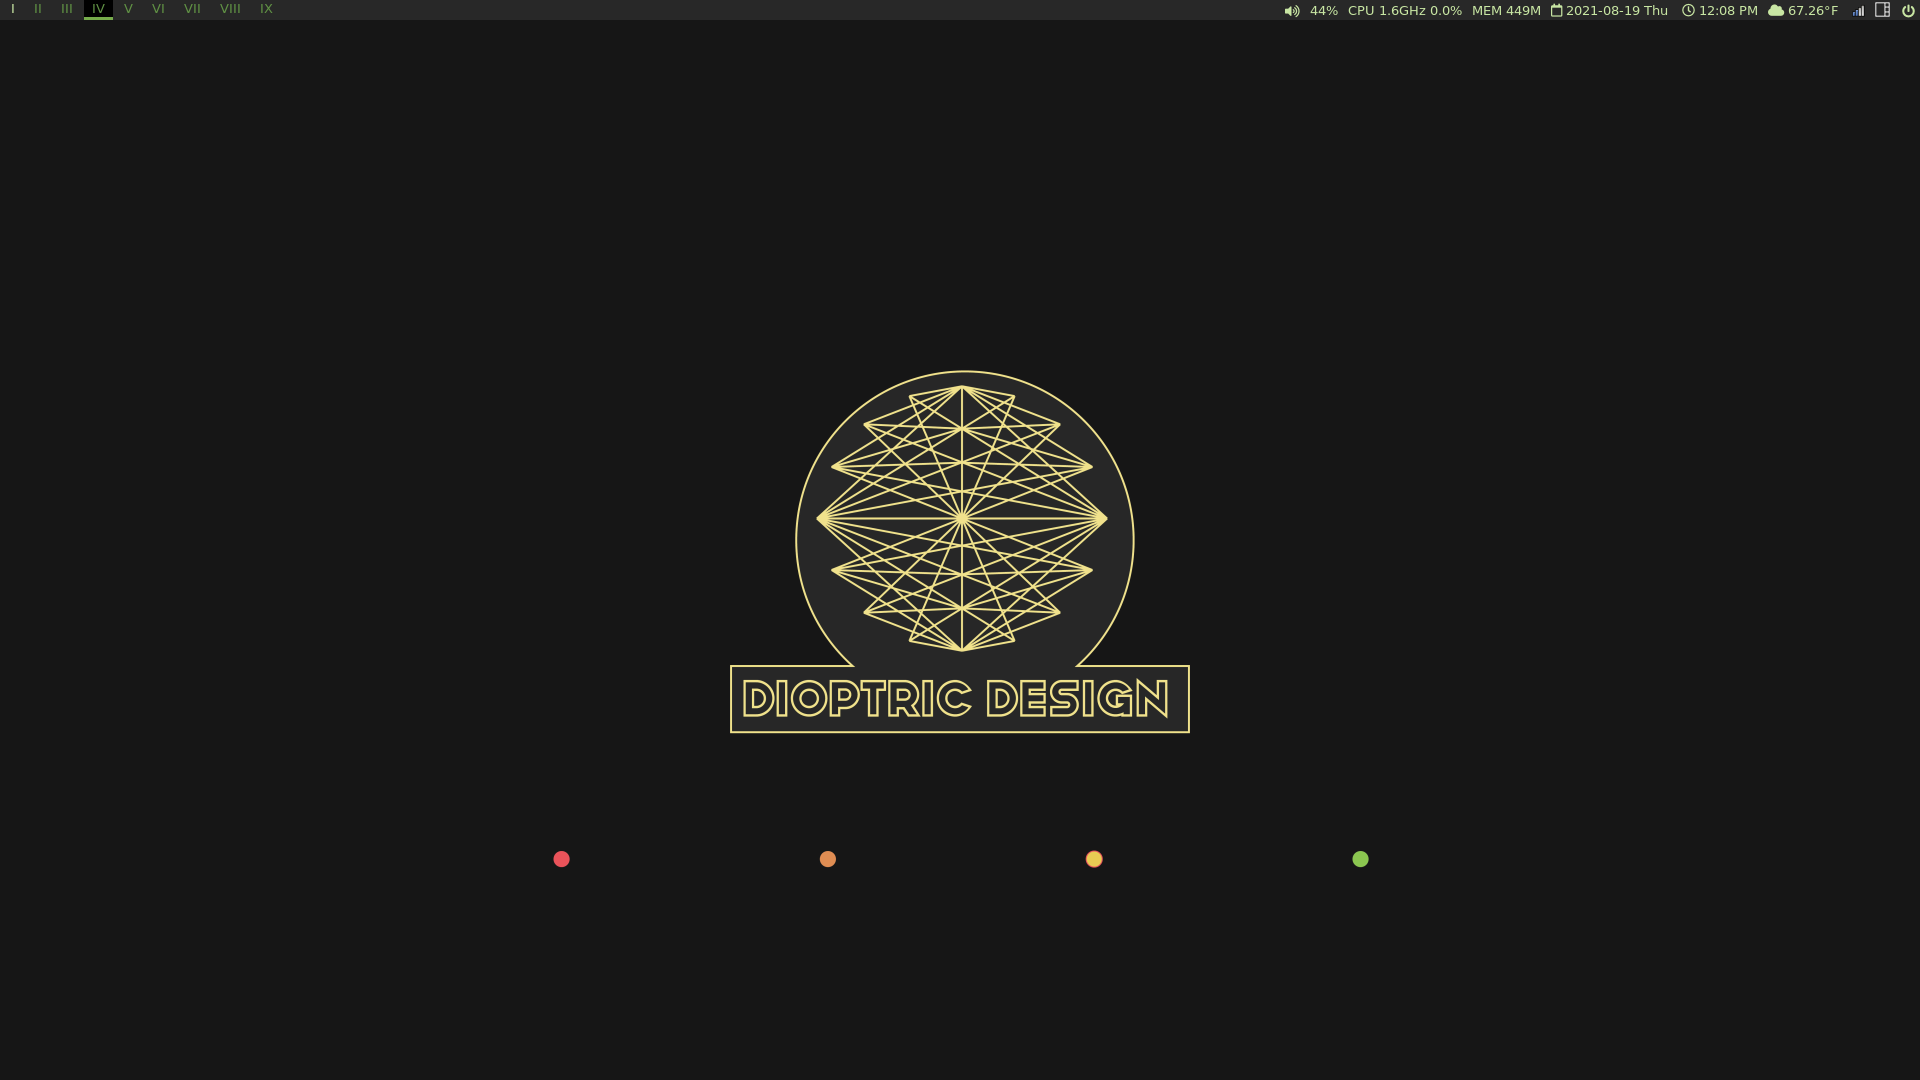The image size is (1920, 1080).
Task: Switch to workspace VII
Action: coord(192,9)
